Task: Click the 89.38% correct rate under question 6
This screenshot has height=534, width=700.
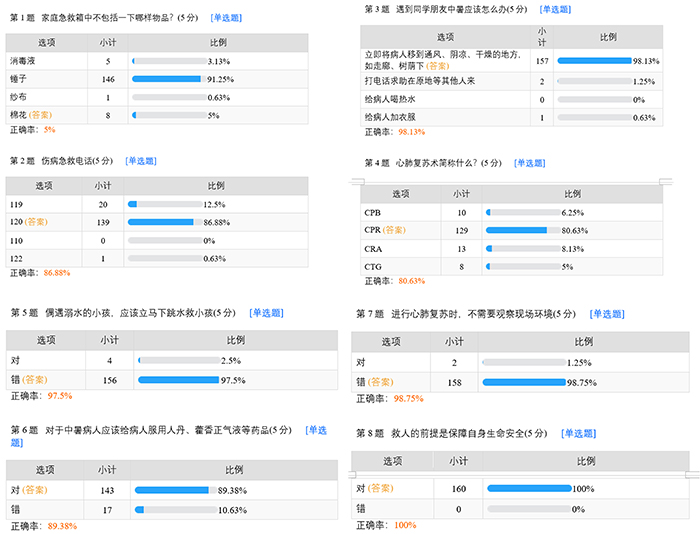Action: [62, 526]
